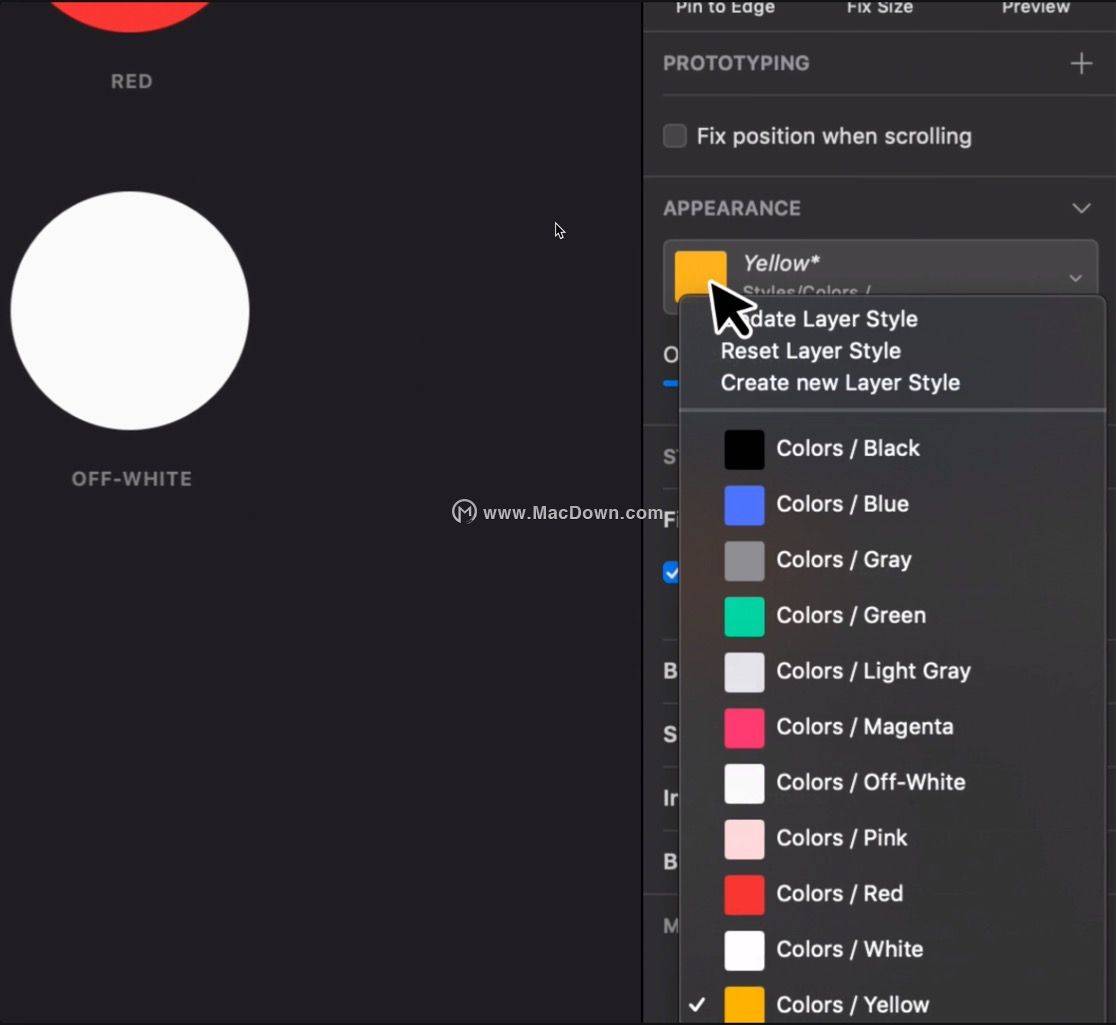
Task: Click the Green color style swatch
Action: coord(744,616)
